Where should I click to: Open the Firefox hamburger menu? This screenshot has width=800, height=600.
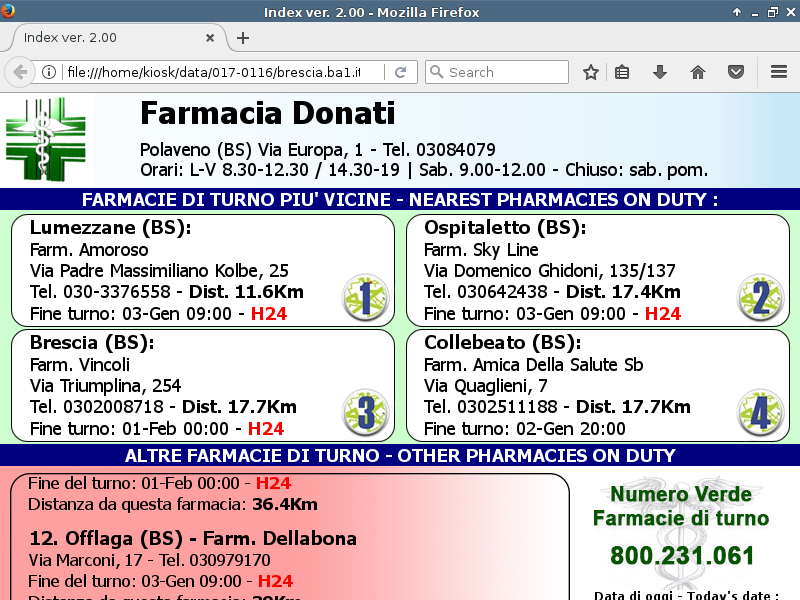point(779,72)
